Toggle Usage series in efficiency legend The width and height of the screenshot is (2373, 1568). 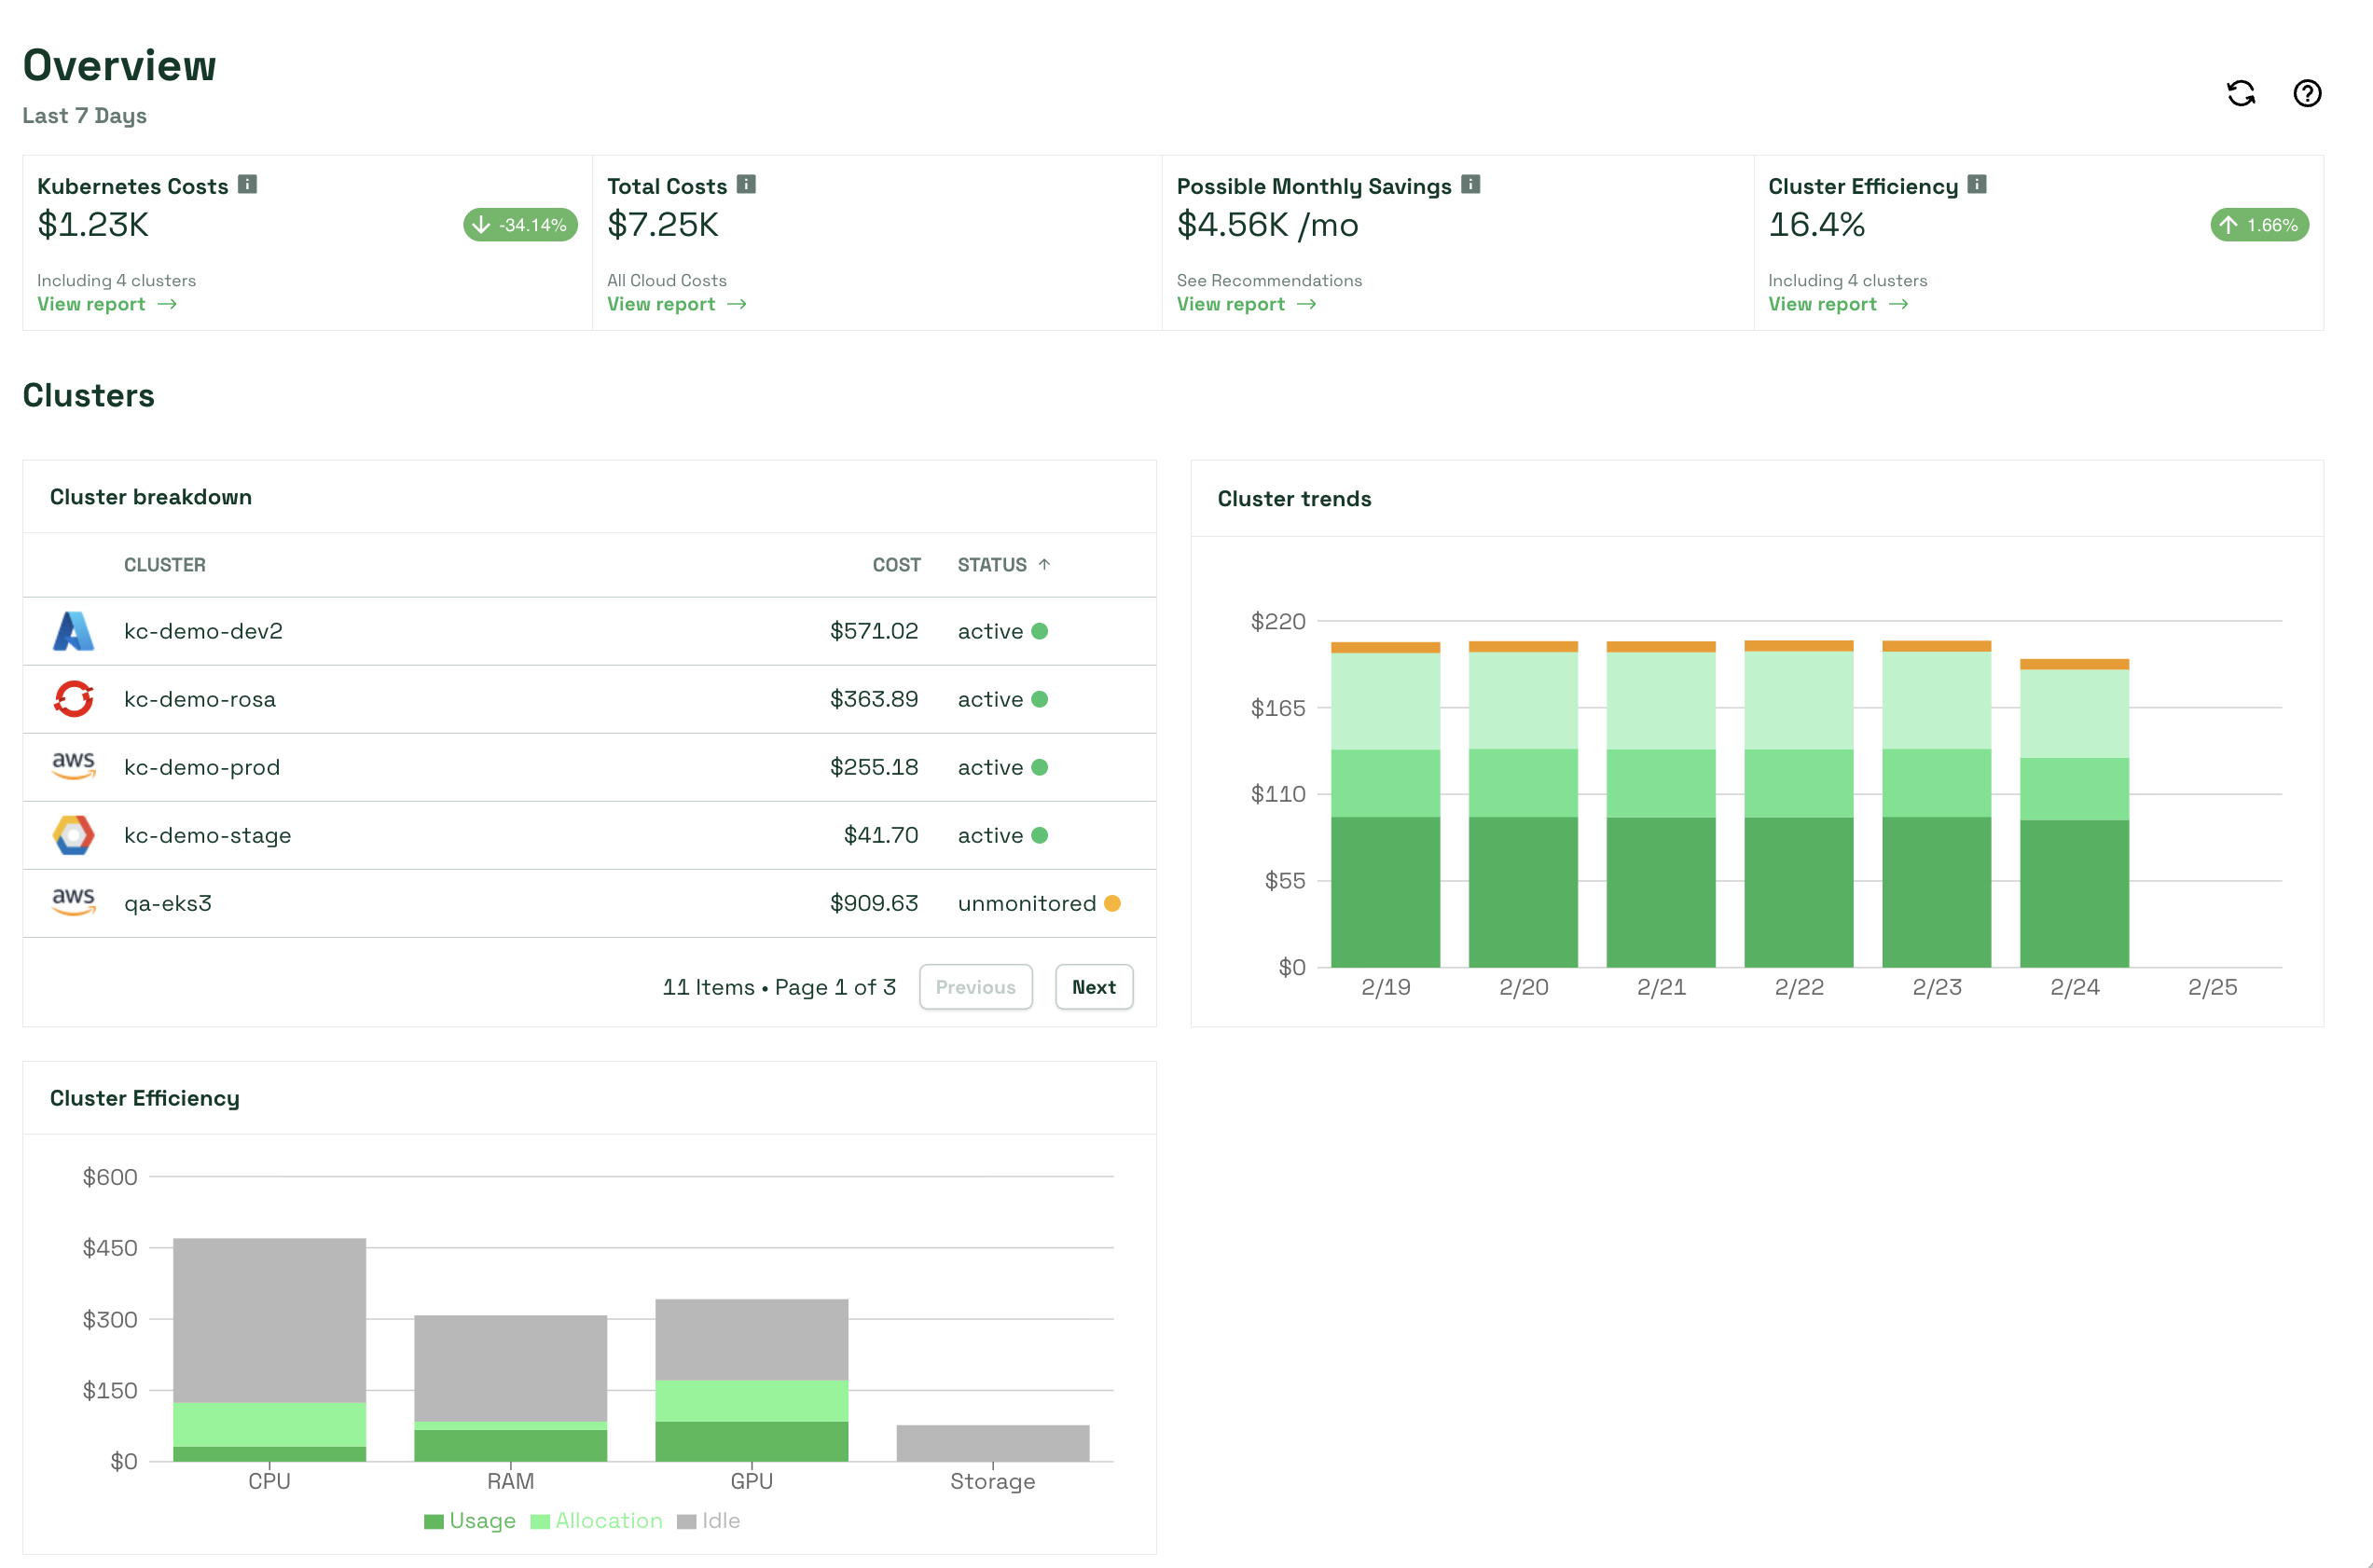(x=470, y=1520)
